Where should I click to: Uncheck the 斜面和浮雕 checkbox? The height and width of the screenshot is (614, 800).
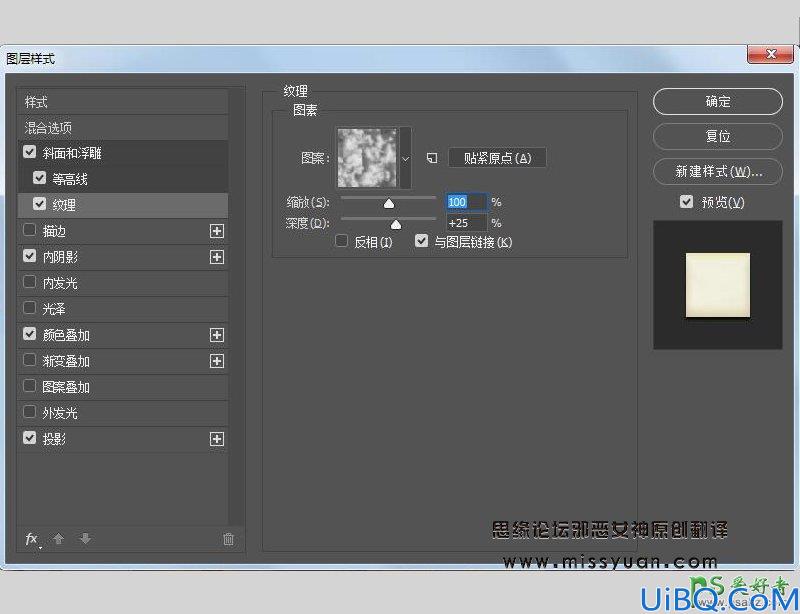[x=30, y=152]
